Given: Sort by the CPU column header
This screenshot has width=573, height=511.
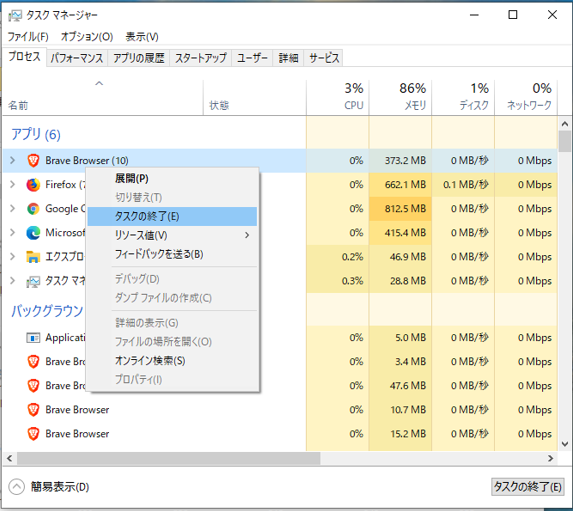Looking at the screenshot, I should click(x=338, y=97).
